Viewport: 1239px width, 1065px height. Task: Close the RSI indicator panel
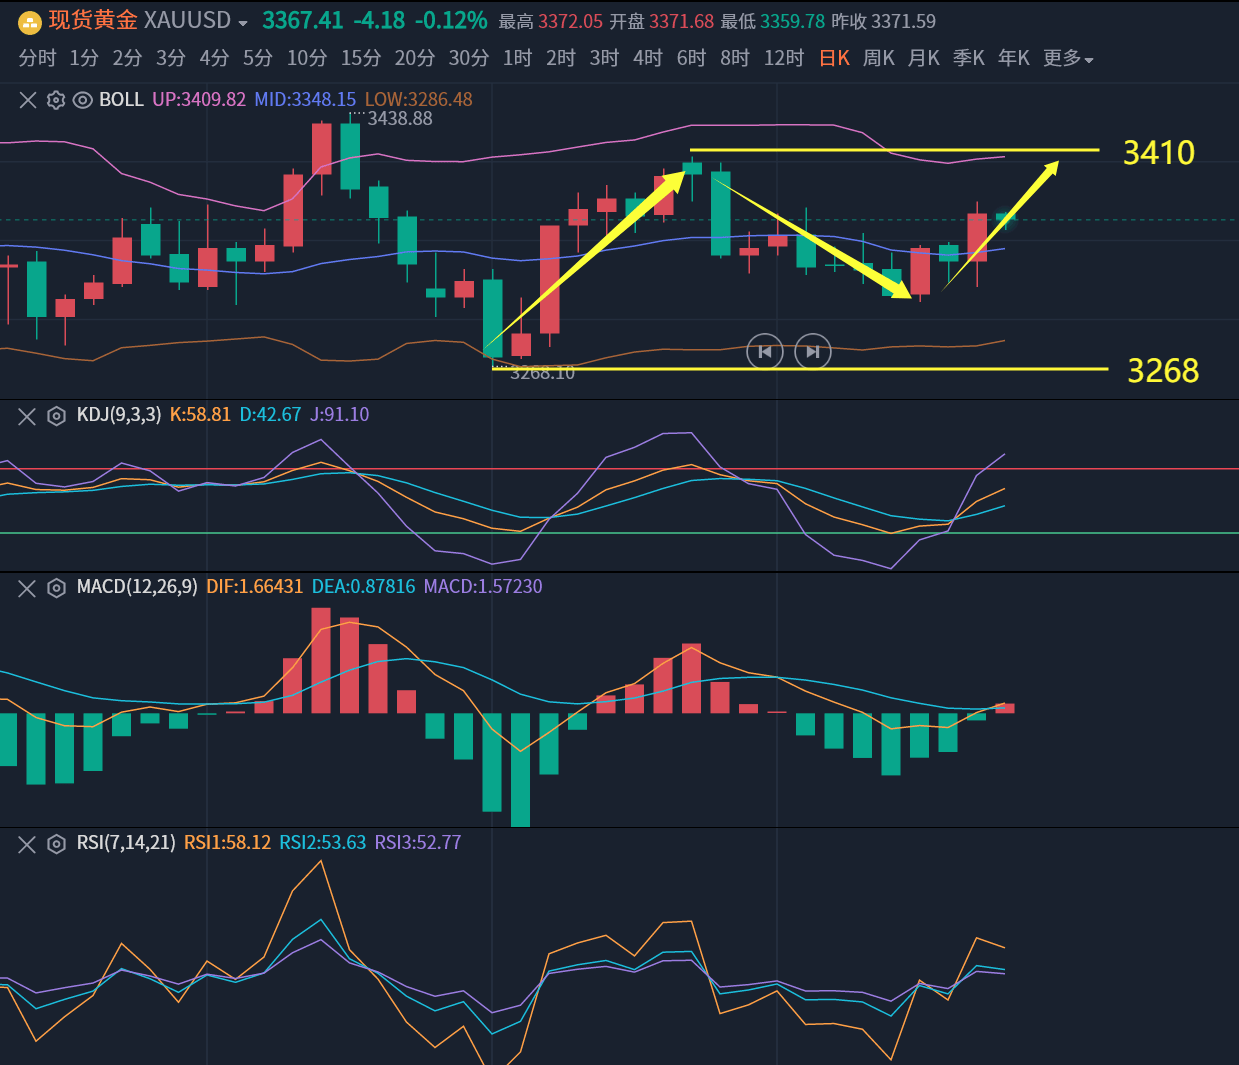click(x=27, y=844)
